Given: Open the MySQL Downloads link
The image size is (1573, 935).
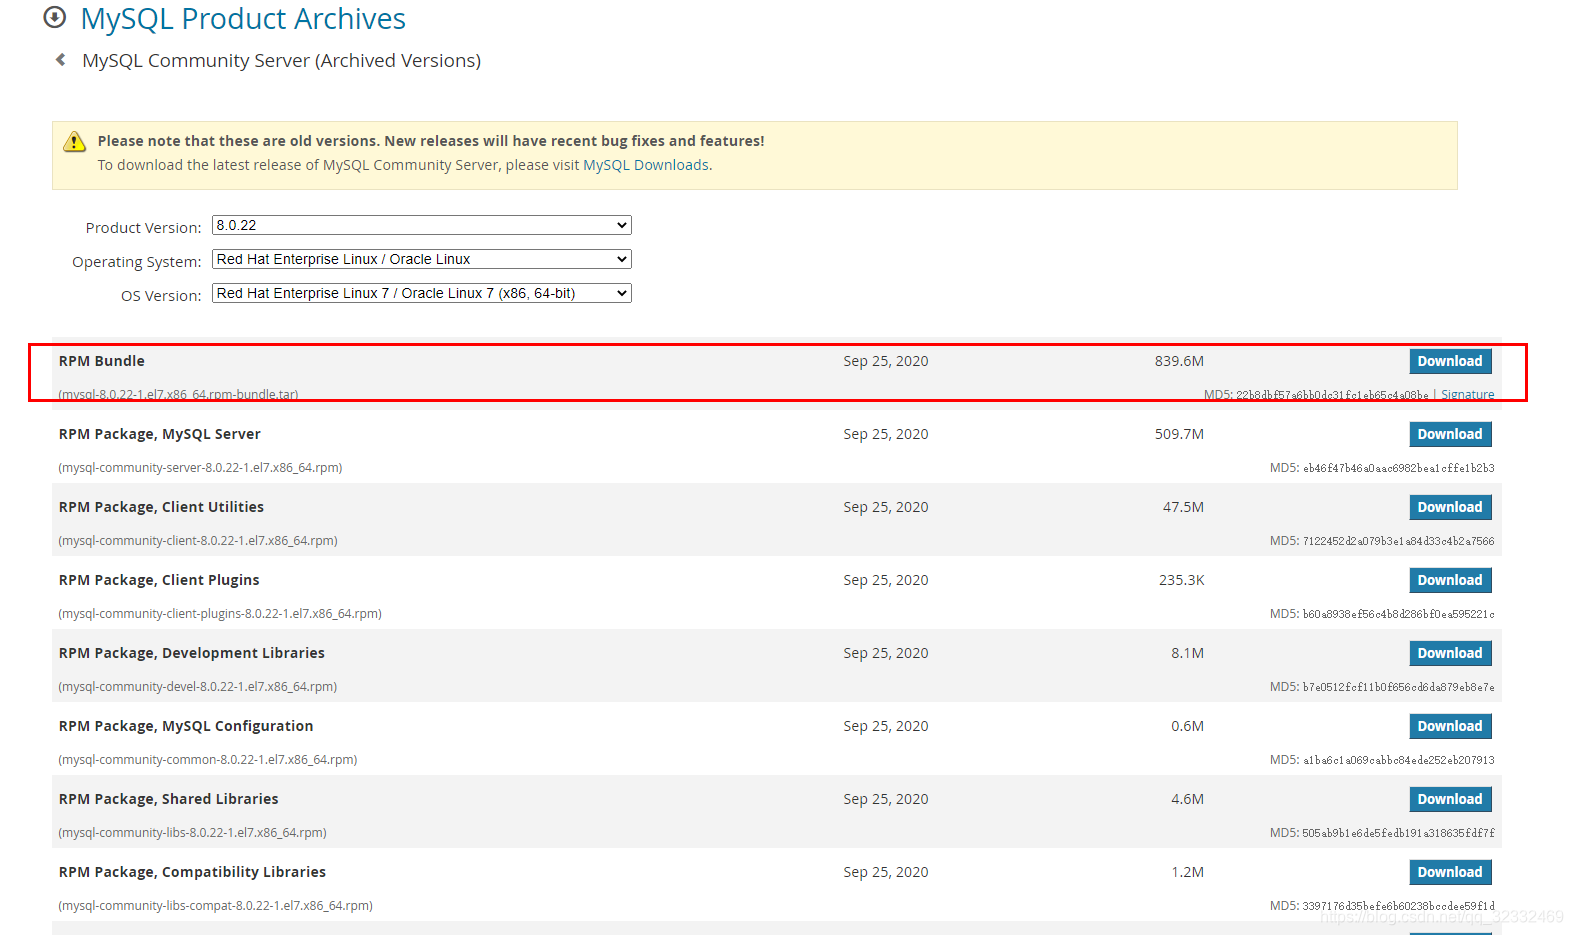Looking at the screenshot, I should tap(646, 165).
